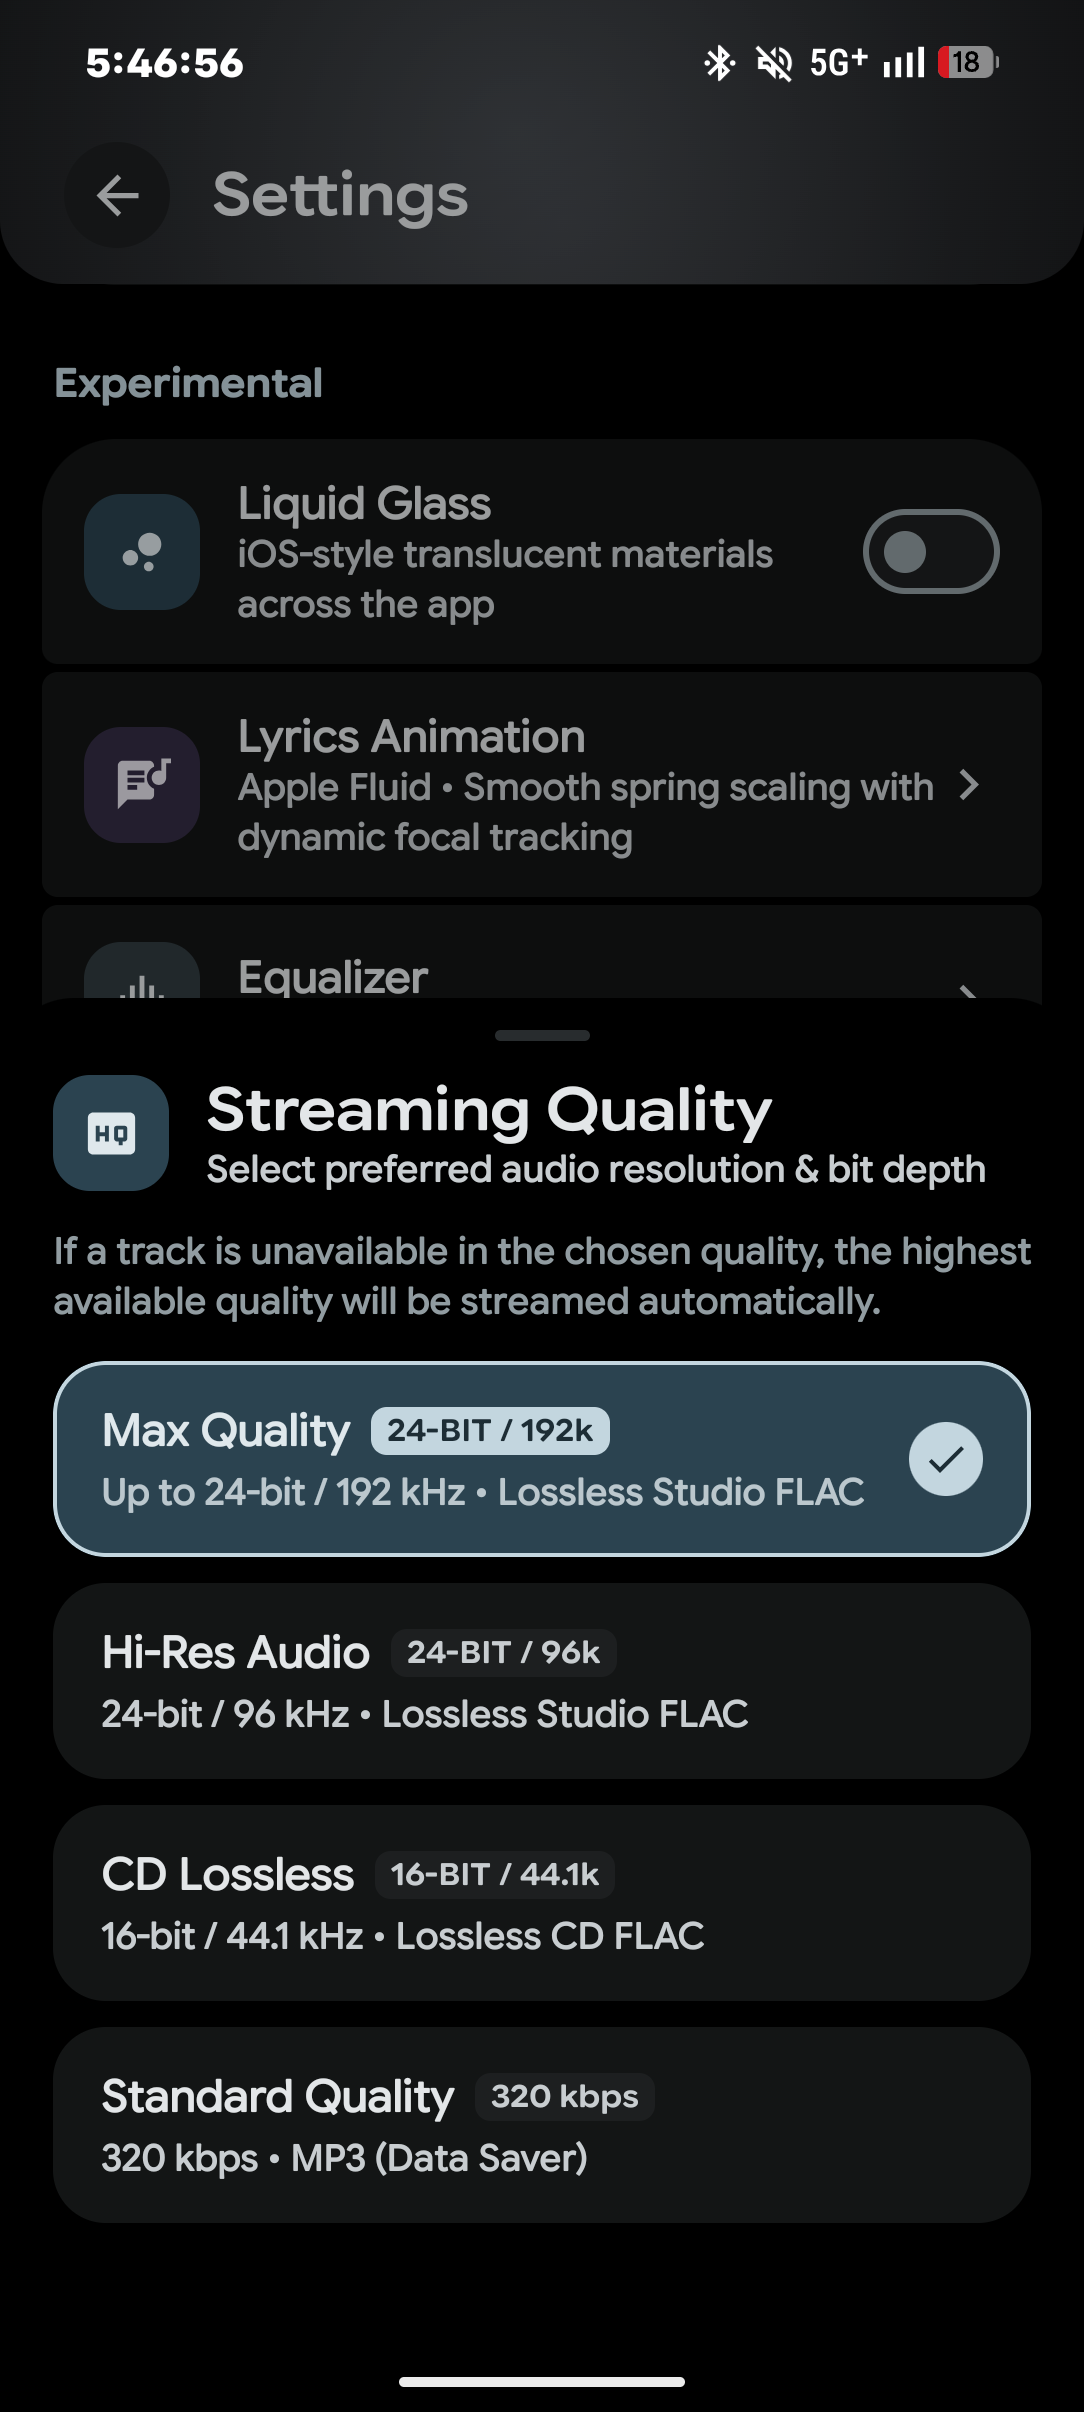Open Lyrics Animation chevron arrow

point(968,785)
